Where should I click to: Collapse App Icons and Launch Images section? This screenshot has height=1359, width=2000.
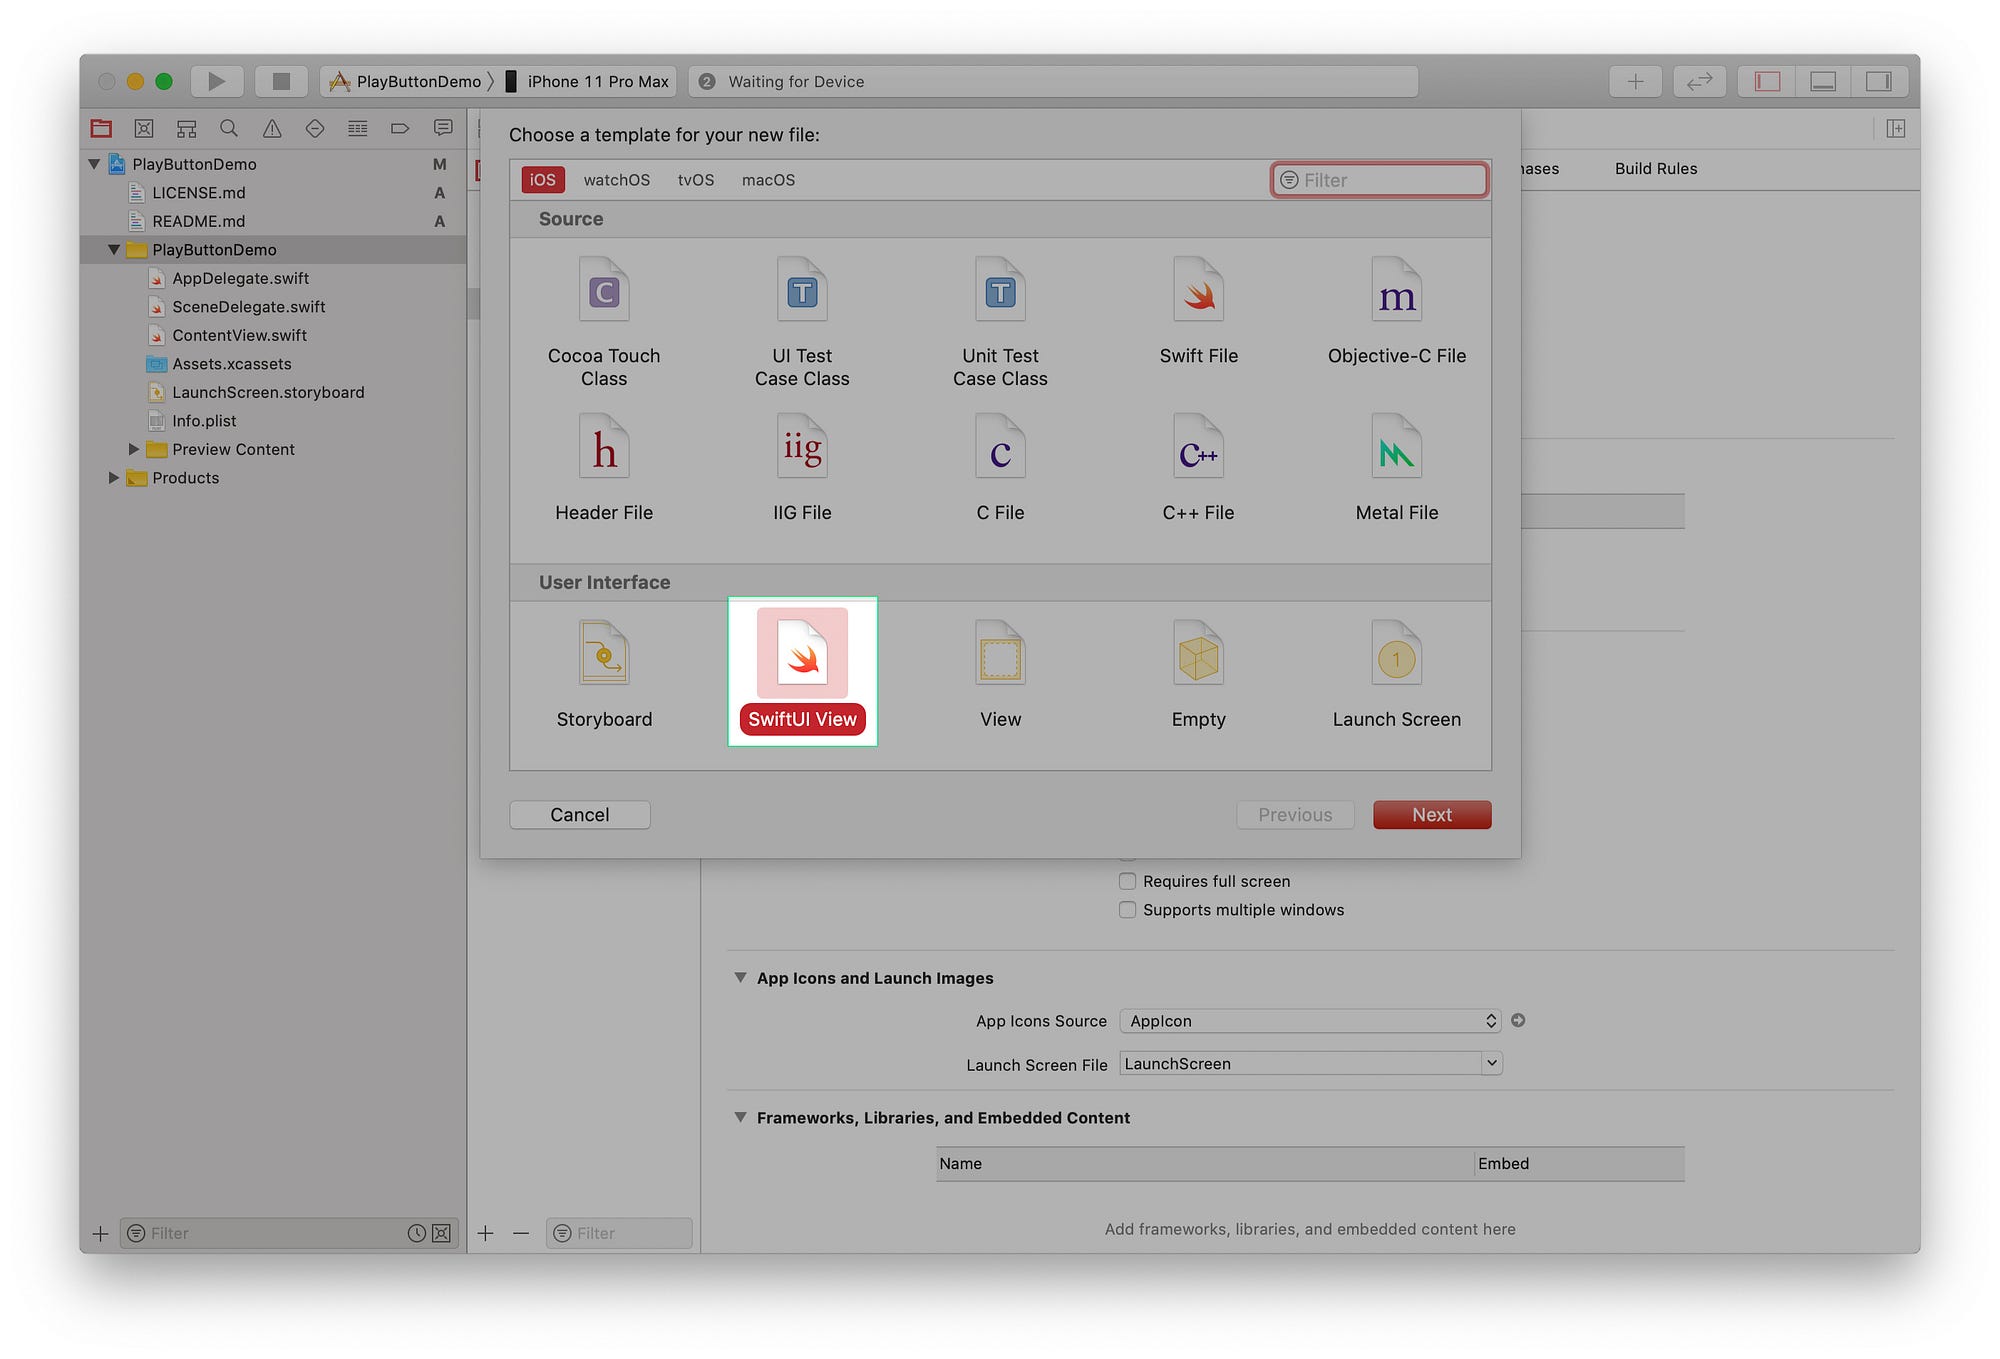pyautogui.click(x=740, y=978)
